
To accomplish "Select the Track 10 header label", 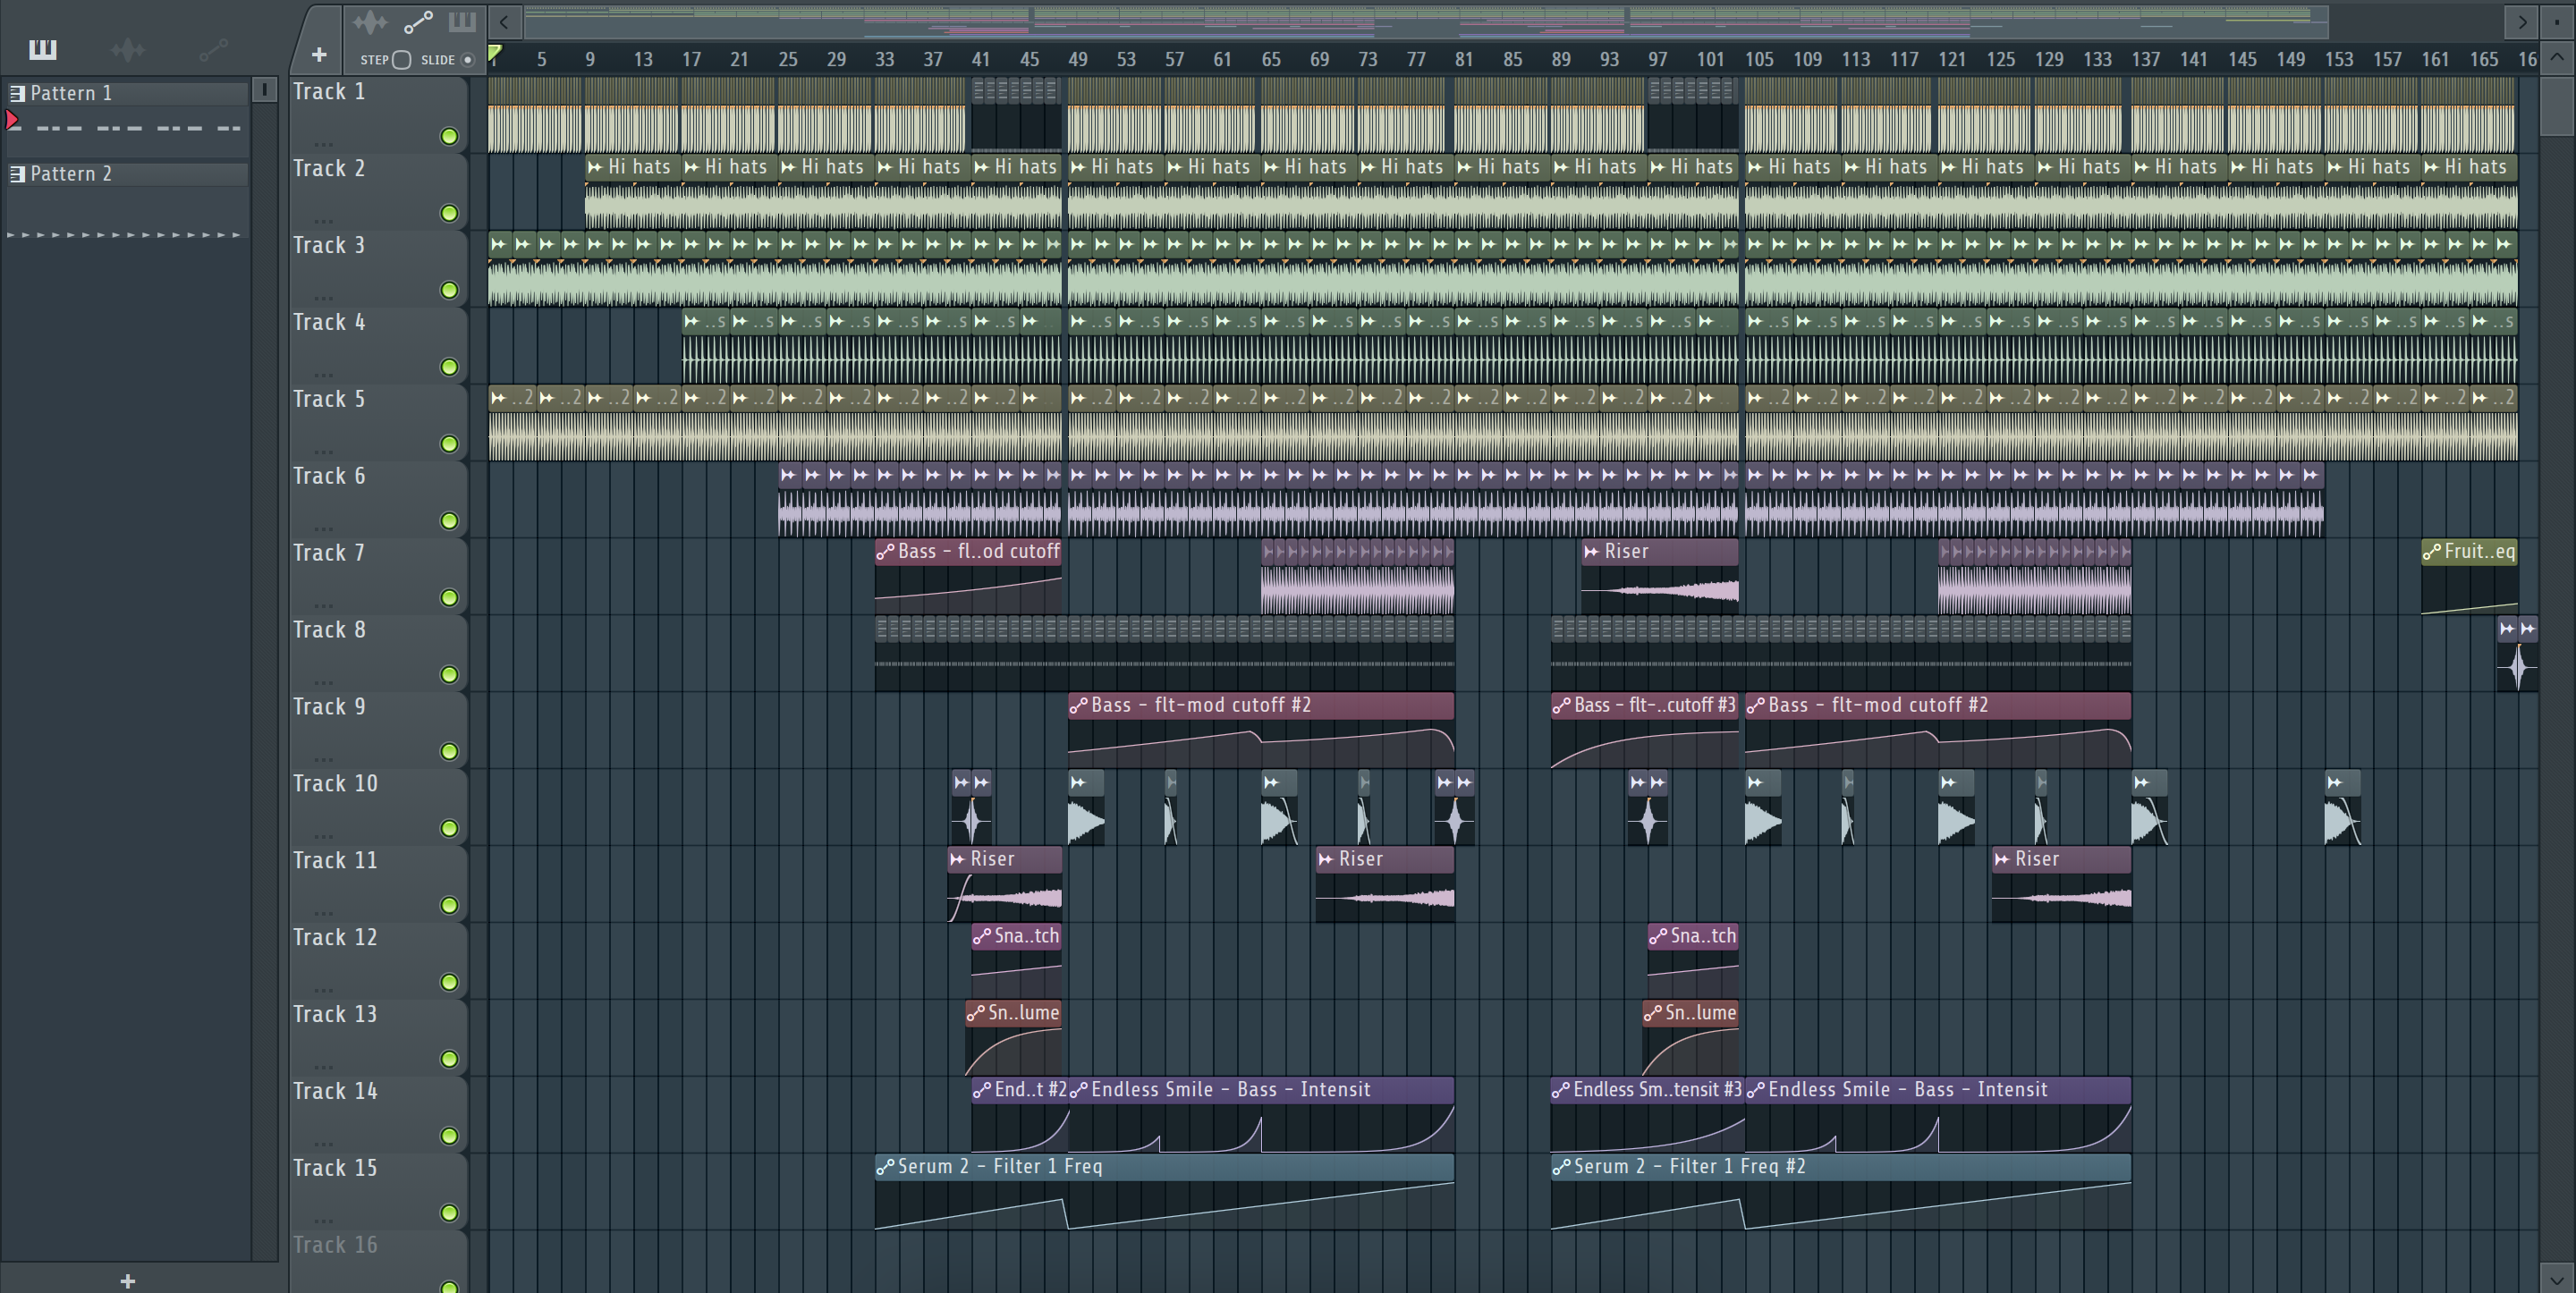I will (335, 784).
